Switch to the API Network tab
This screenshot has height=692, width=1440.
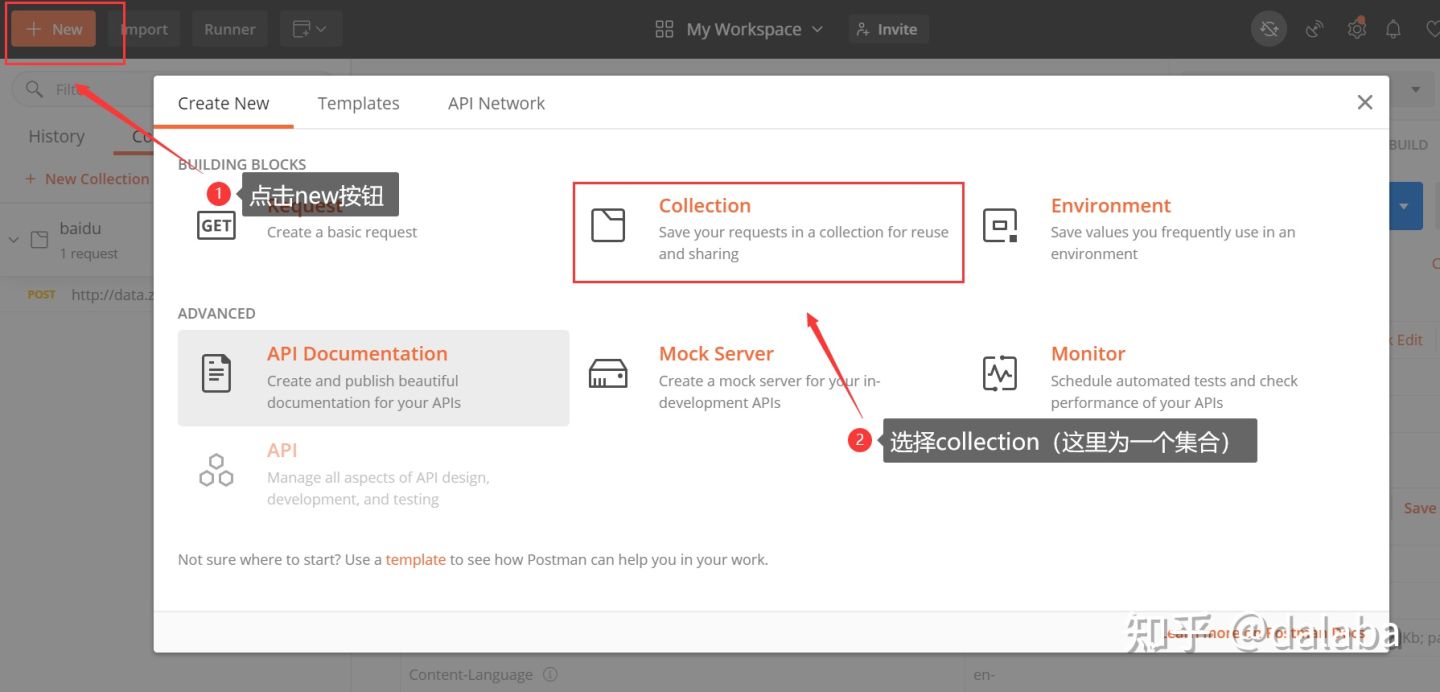tap(496, 103)
